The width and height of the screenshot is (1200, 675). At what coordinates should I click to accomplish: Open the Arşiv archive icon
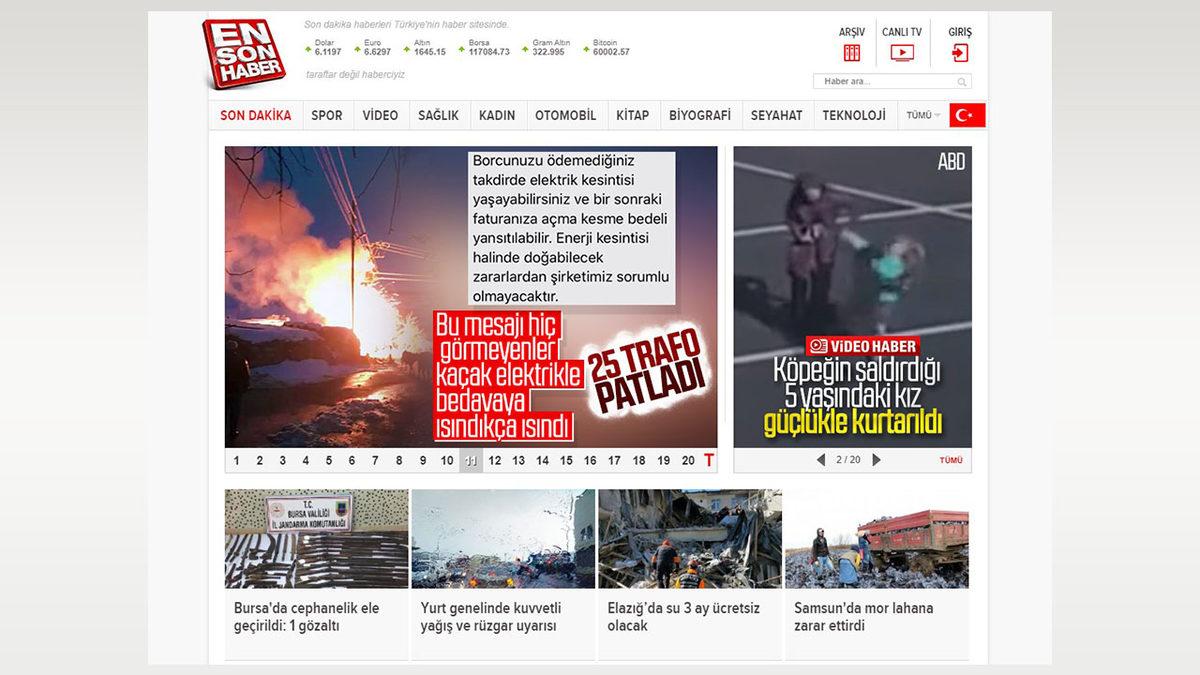click(852, 53)
